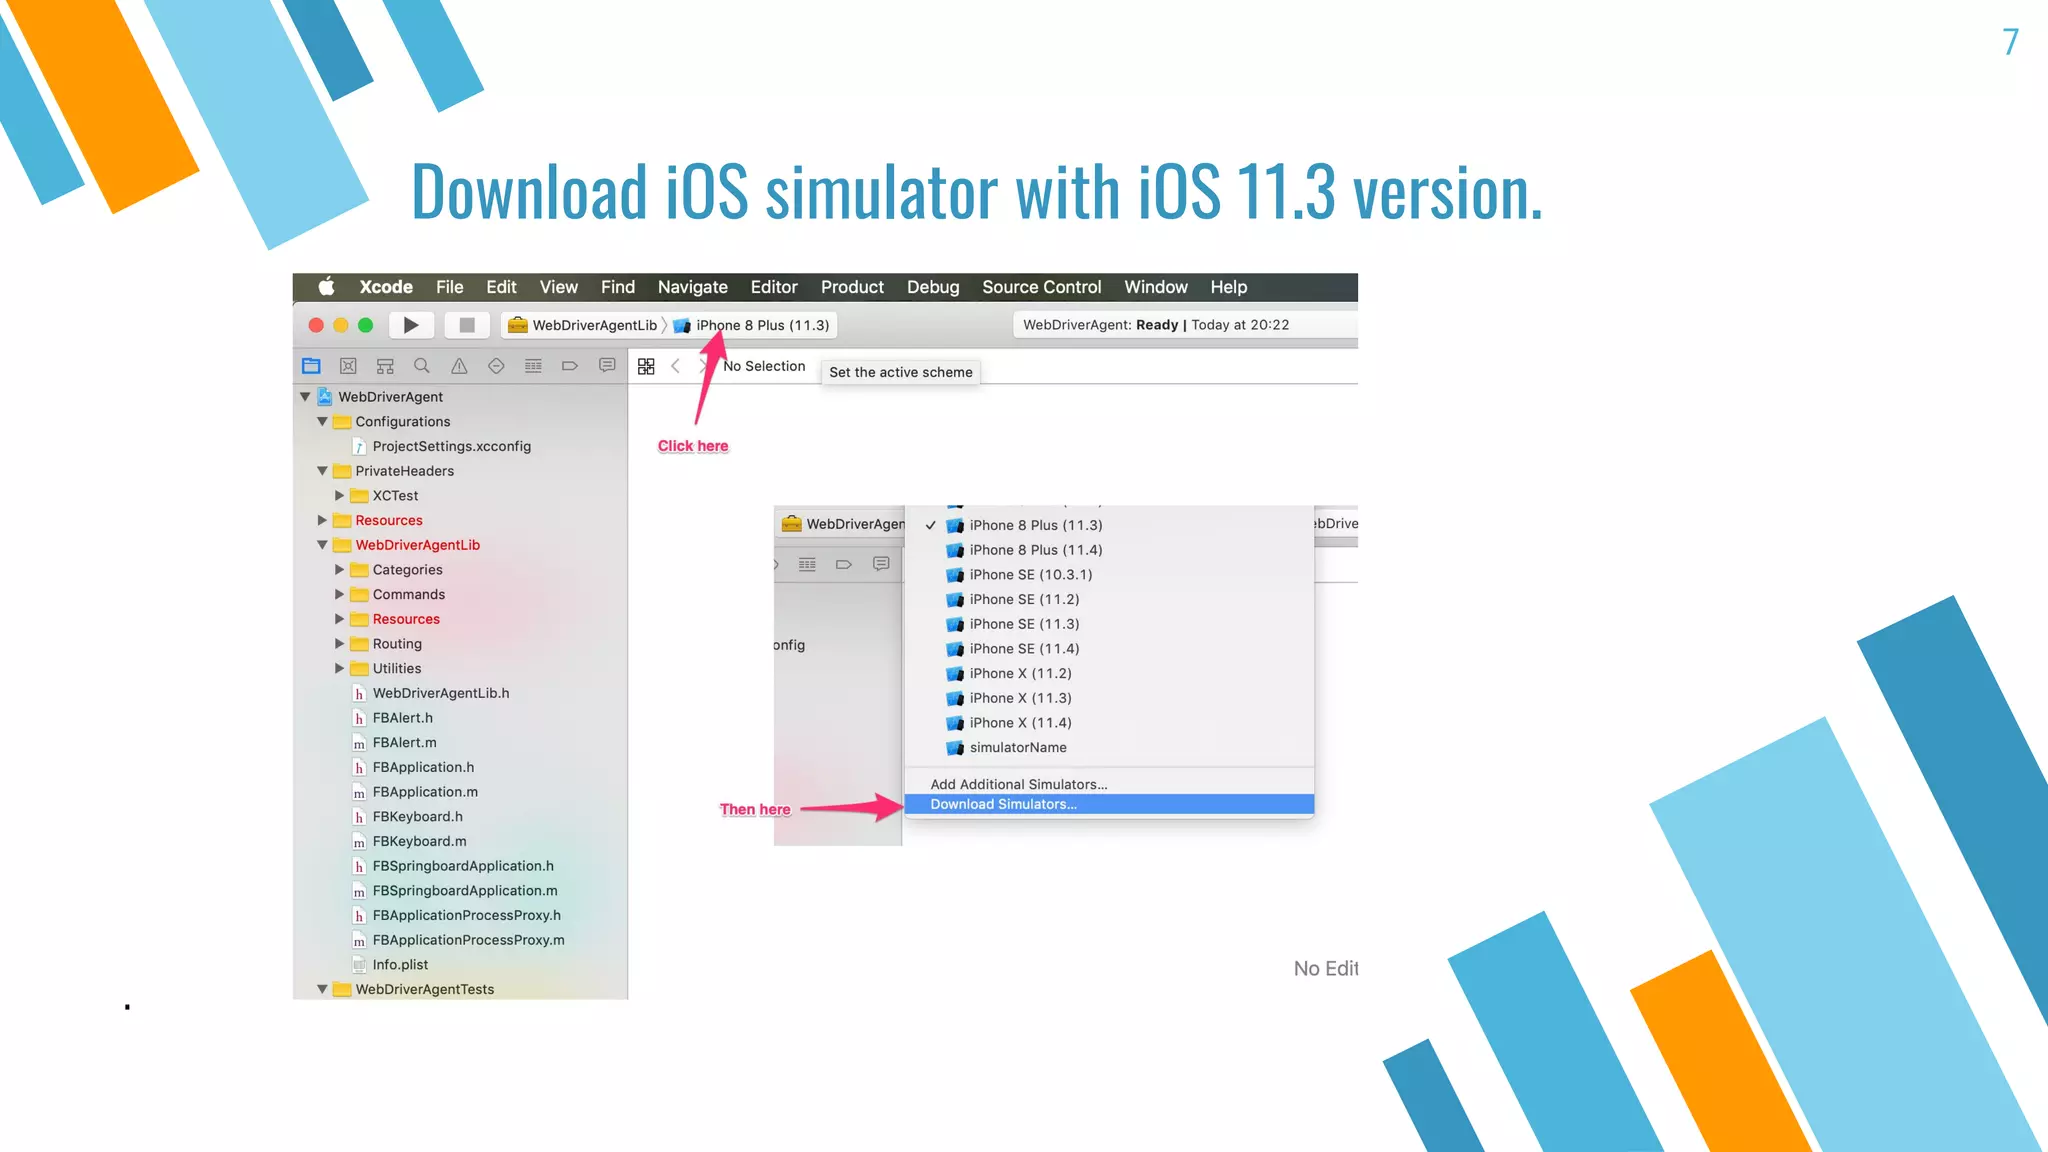Image resolution: width=2048 pixels, height=1152 pixels.
Task: Choose iPhone X (11.4) simulator
Action: click(x=1108, y=723)
